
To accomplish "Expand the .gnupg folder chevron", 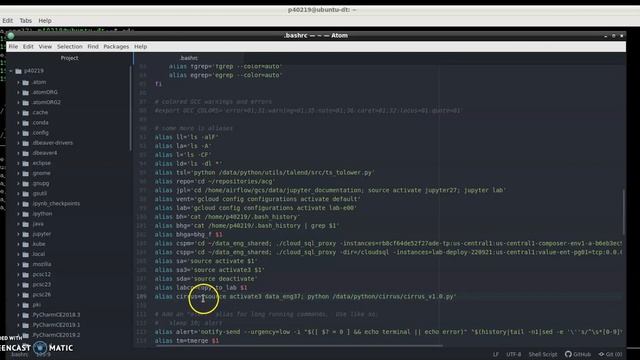I will (18, 183).
